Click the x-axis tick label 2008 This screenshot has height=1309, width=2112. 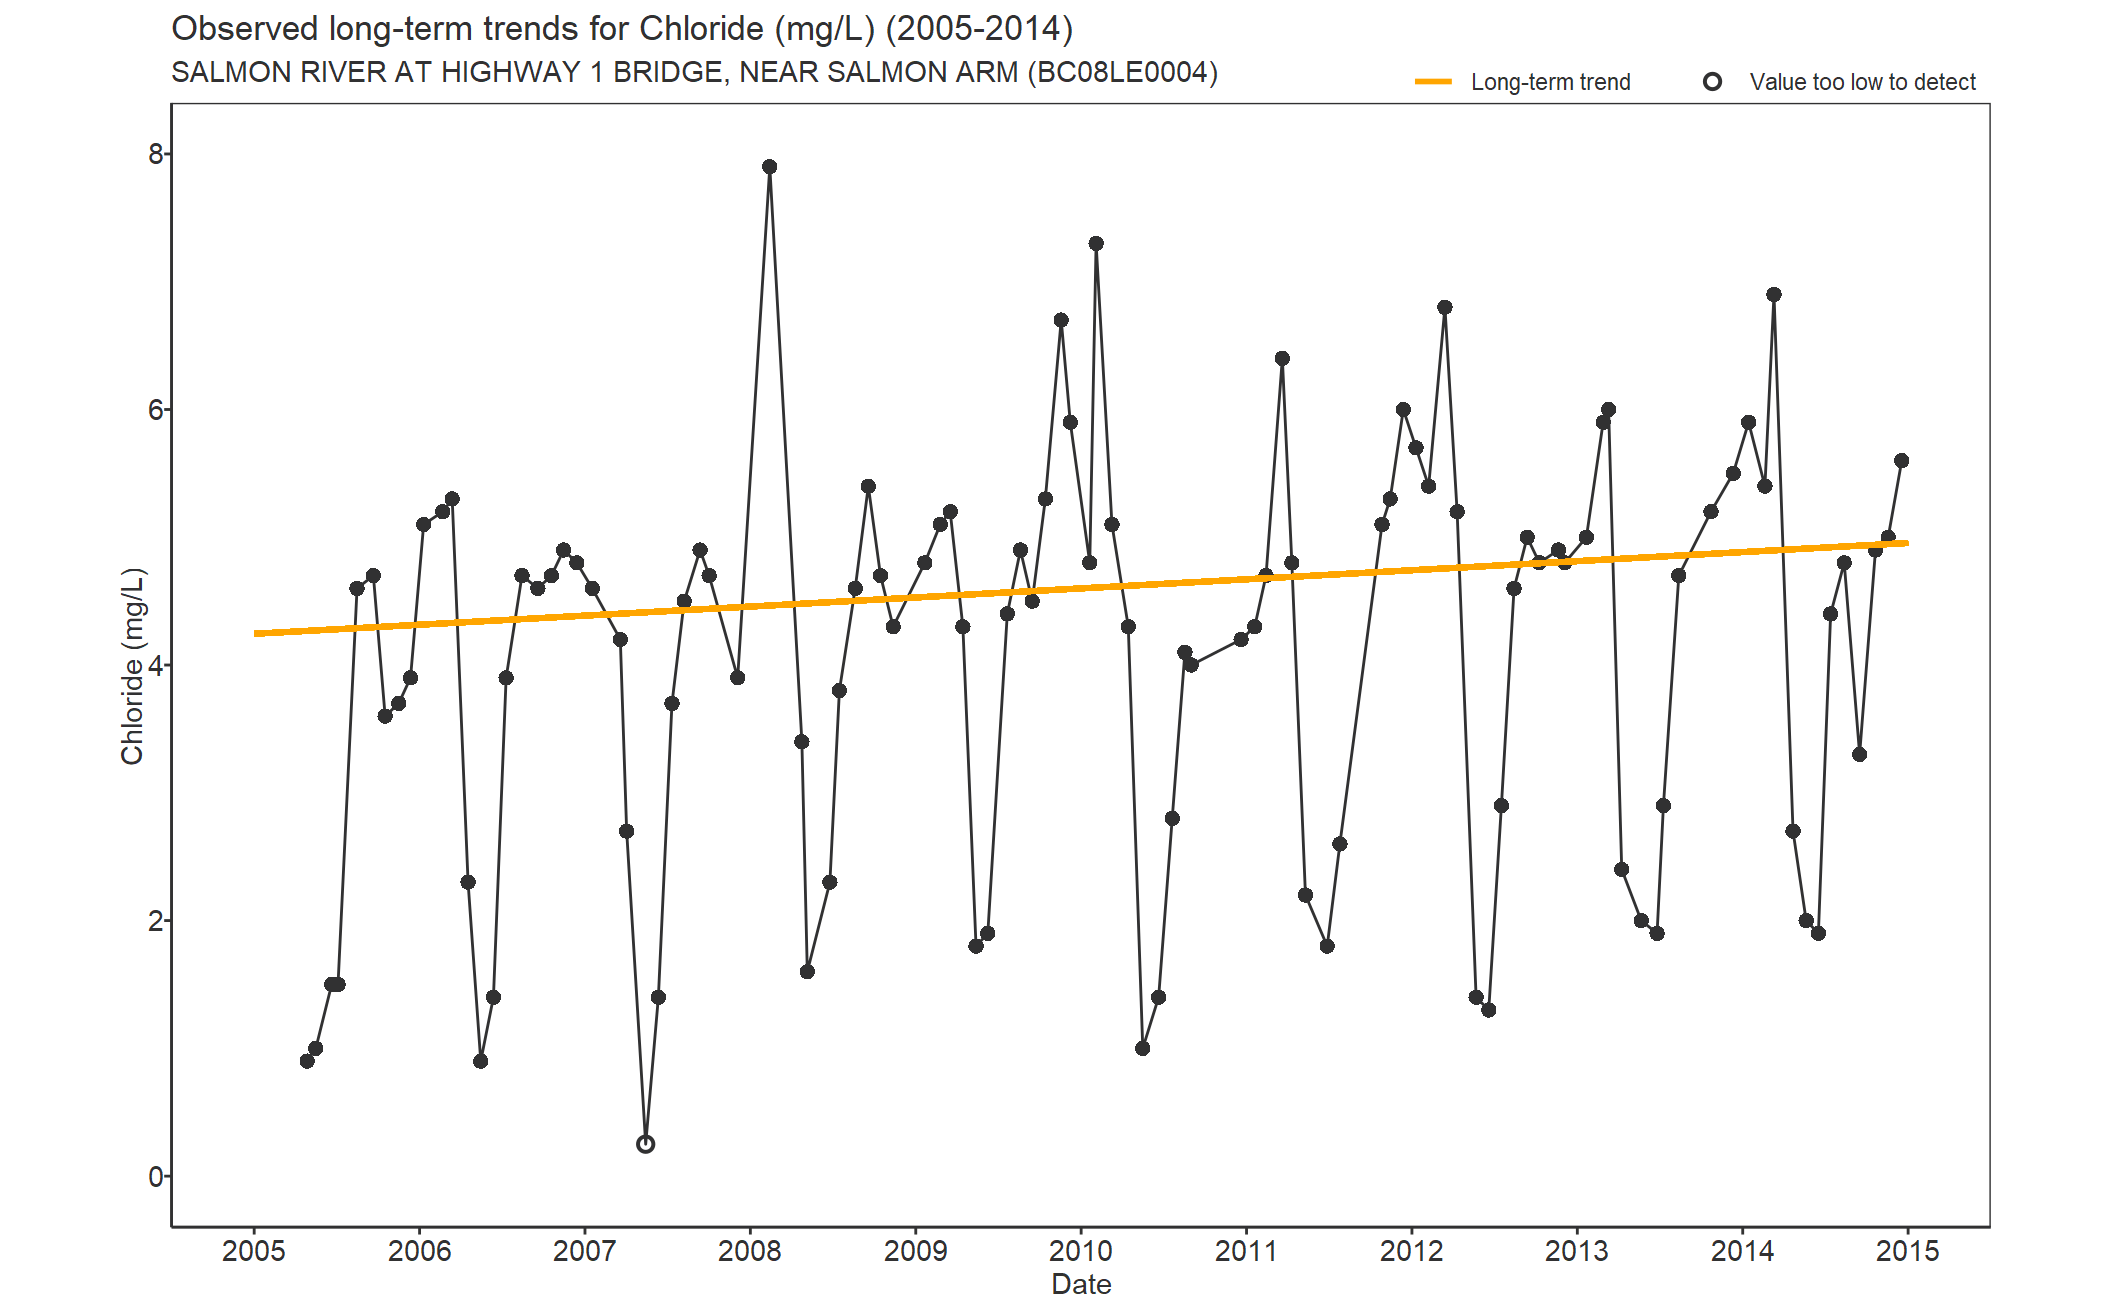point(750,1251)
